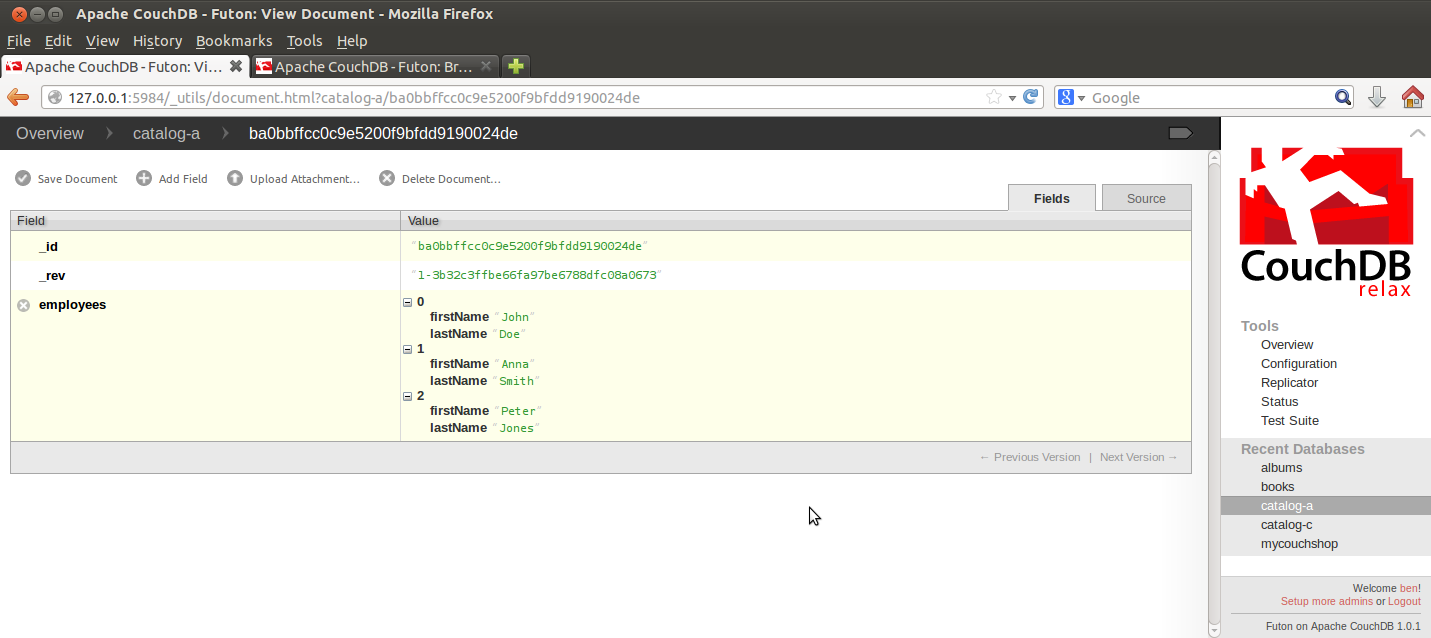Screen dimensions: 1431x638
Task: Open the View menu
Action: click(x=102, y=41)
